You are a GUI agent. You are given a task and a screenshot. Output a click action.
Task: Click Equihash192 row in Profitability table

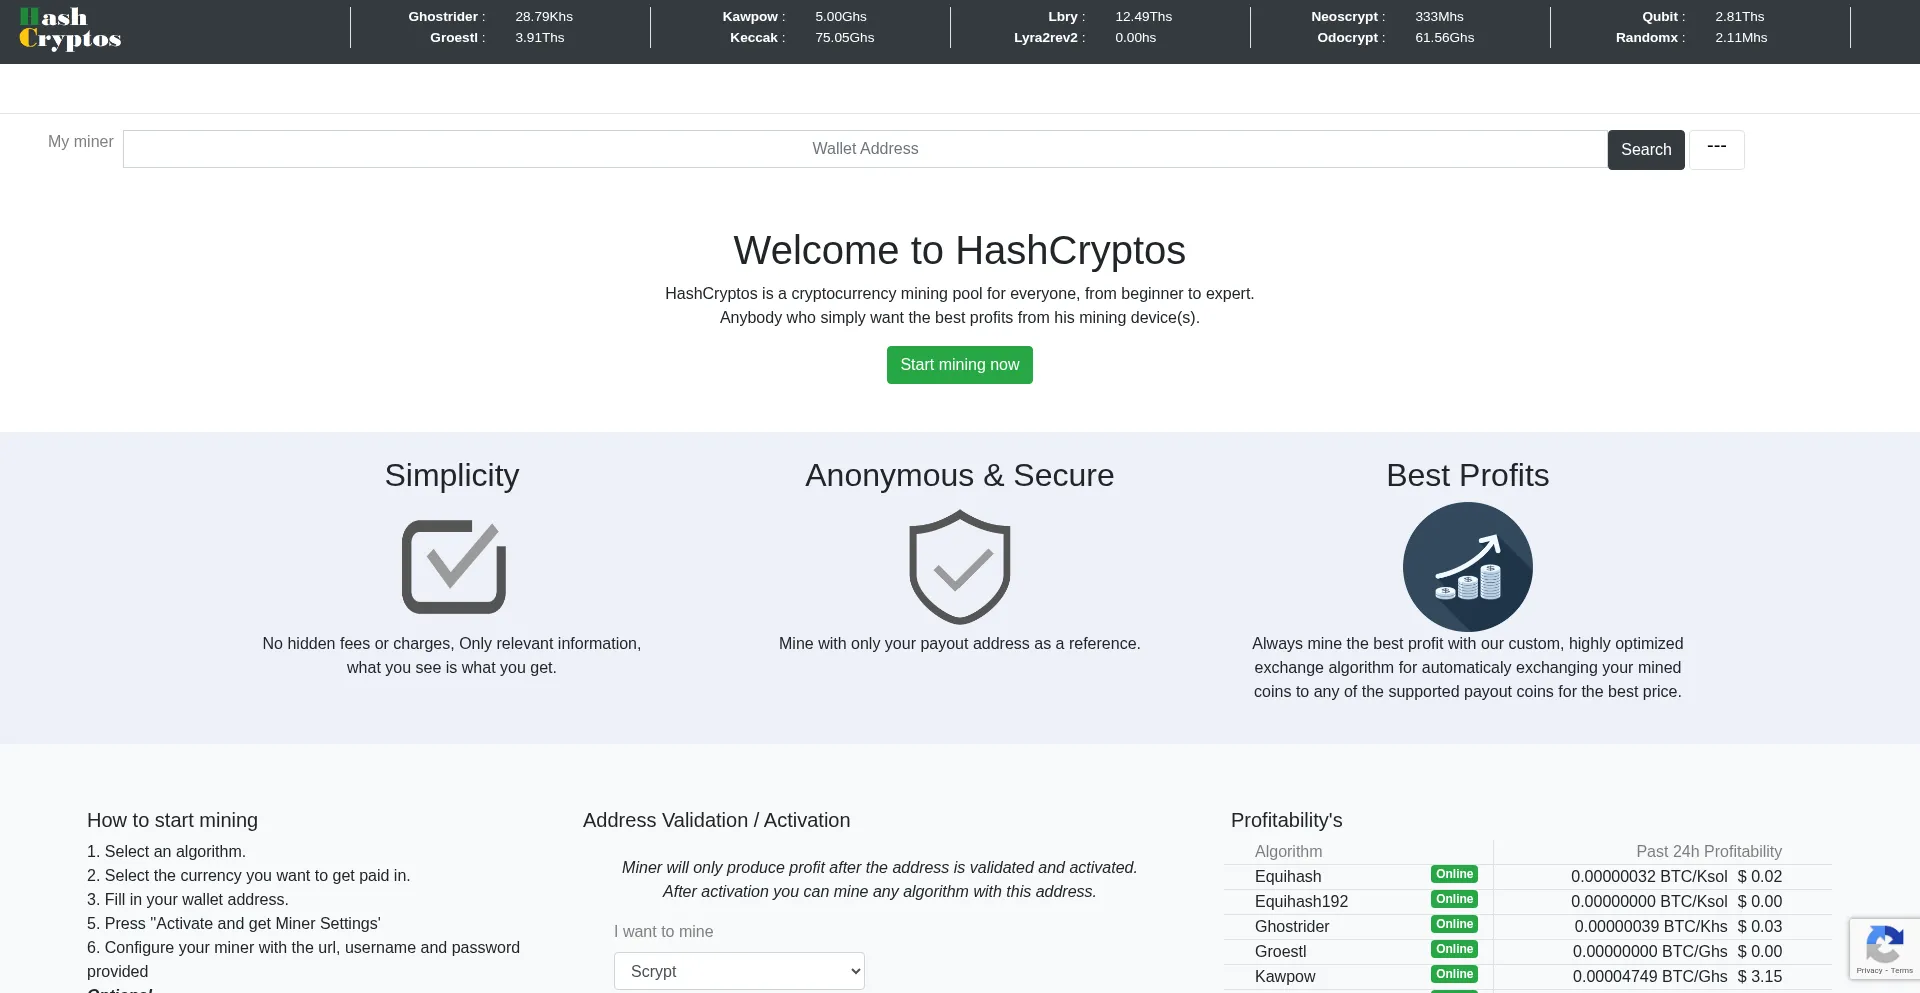pyautogui.click(x=1528, y=902)
